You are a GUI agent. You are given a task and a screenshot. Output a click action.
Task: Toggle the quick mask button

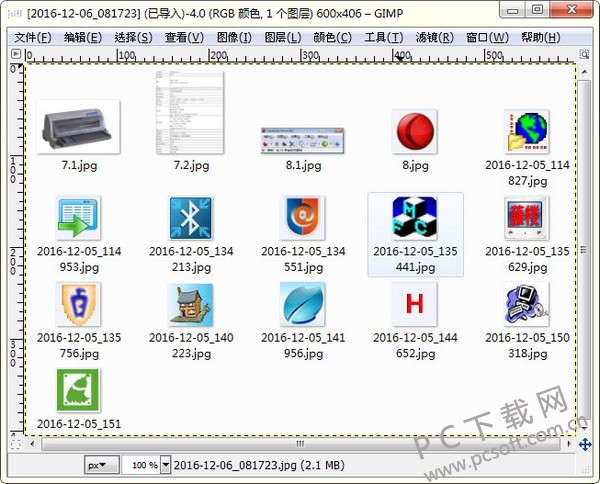click(16, 444)
